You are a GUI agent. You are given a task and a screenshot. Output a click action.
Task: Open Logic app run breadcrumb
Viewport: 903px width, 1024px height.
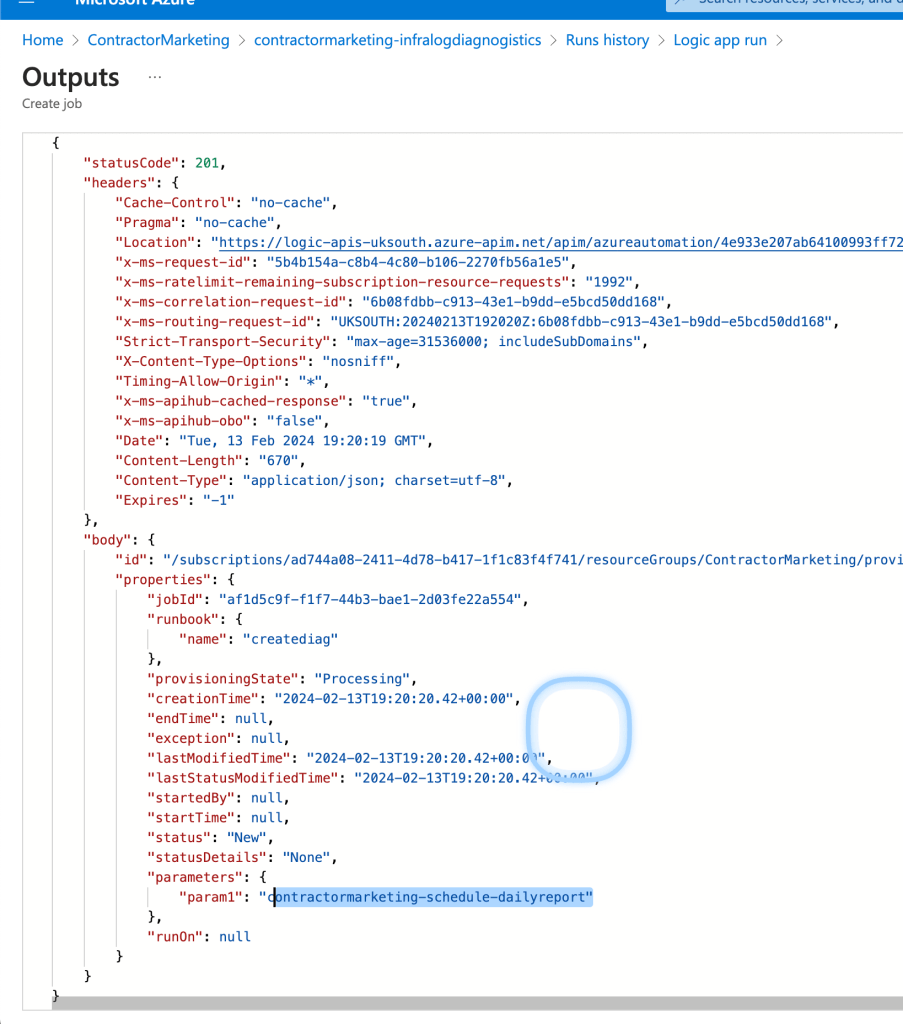pyautogui.click(x=720, y=40)
